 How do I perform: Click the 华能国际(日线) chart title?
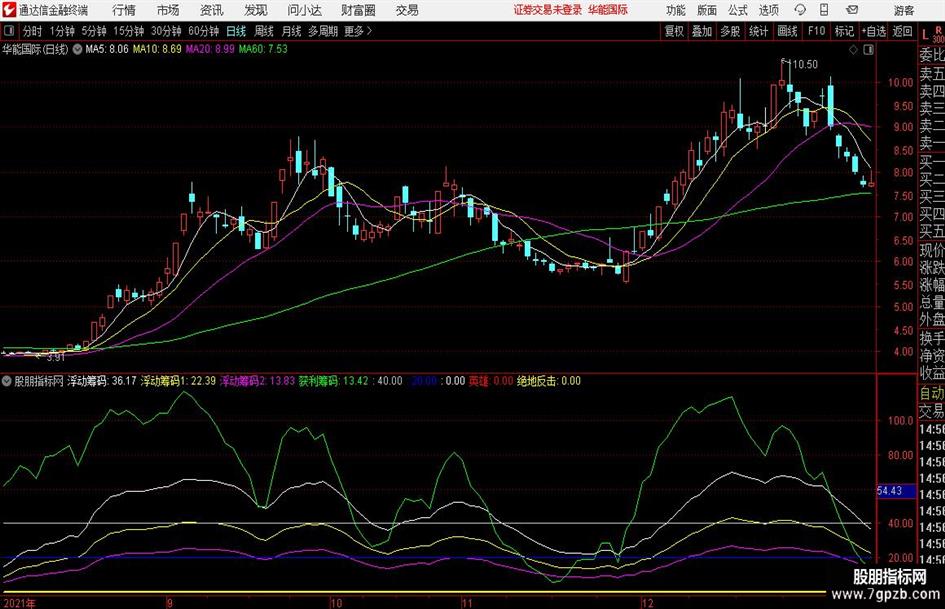click(35, 49)
